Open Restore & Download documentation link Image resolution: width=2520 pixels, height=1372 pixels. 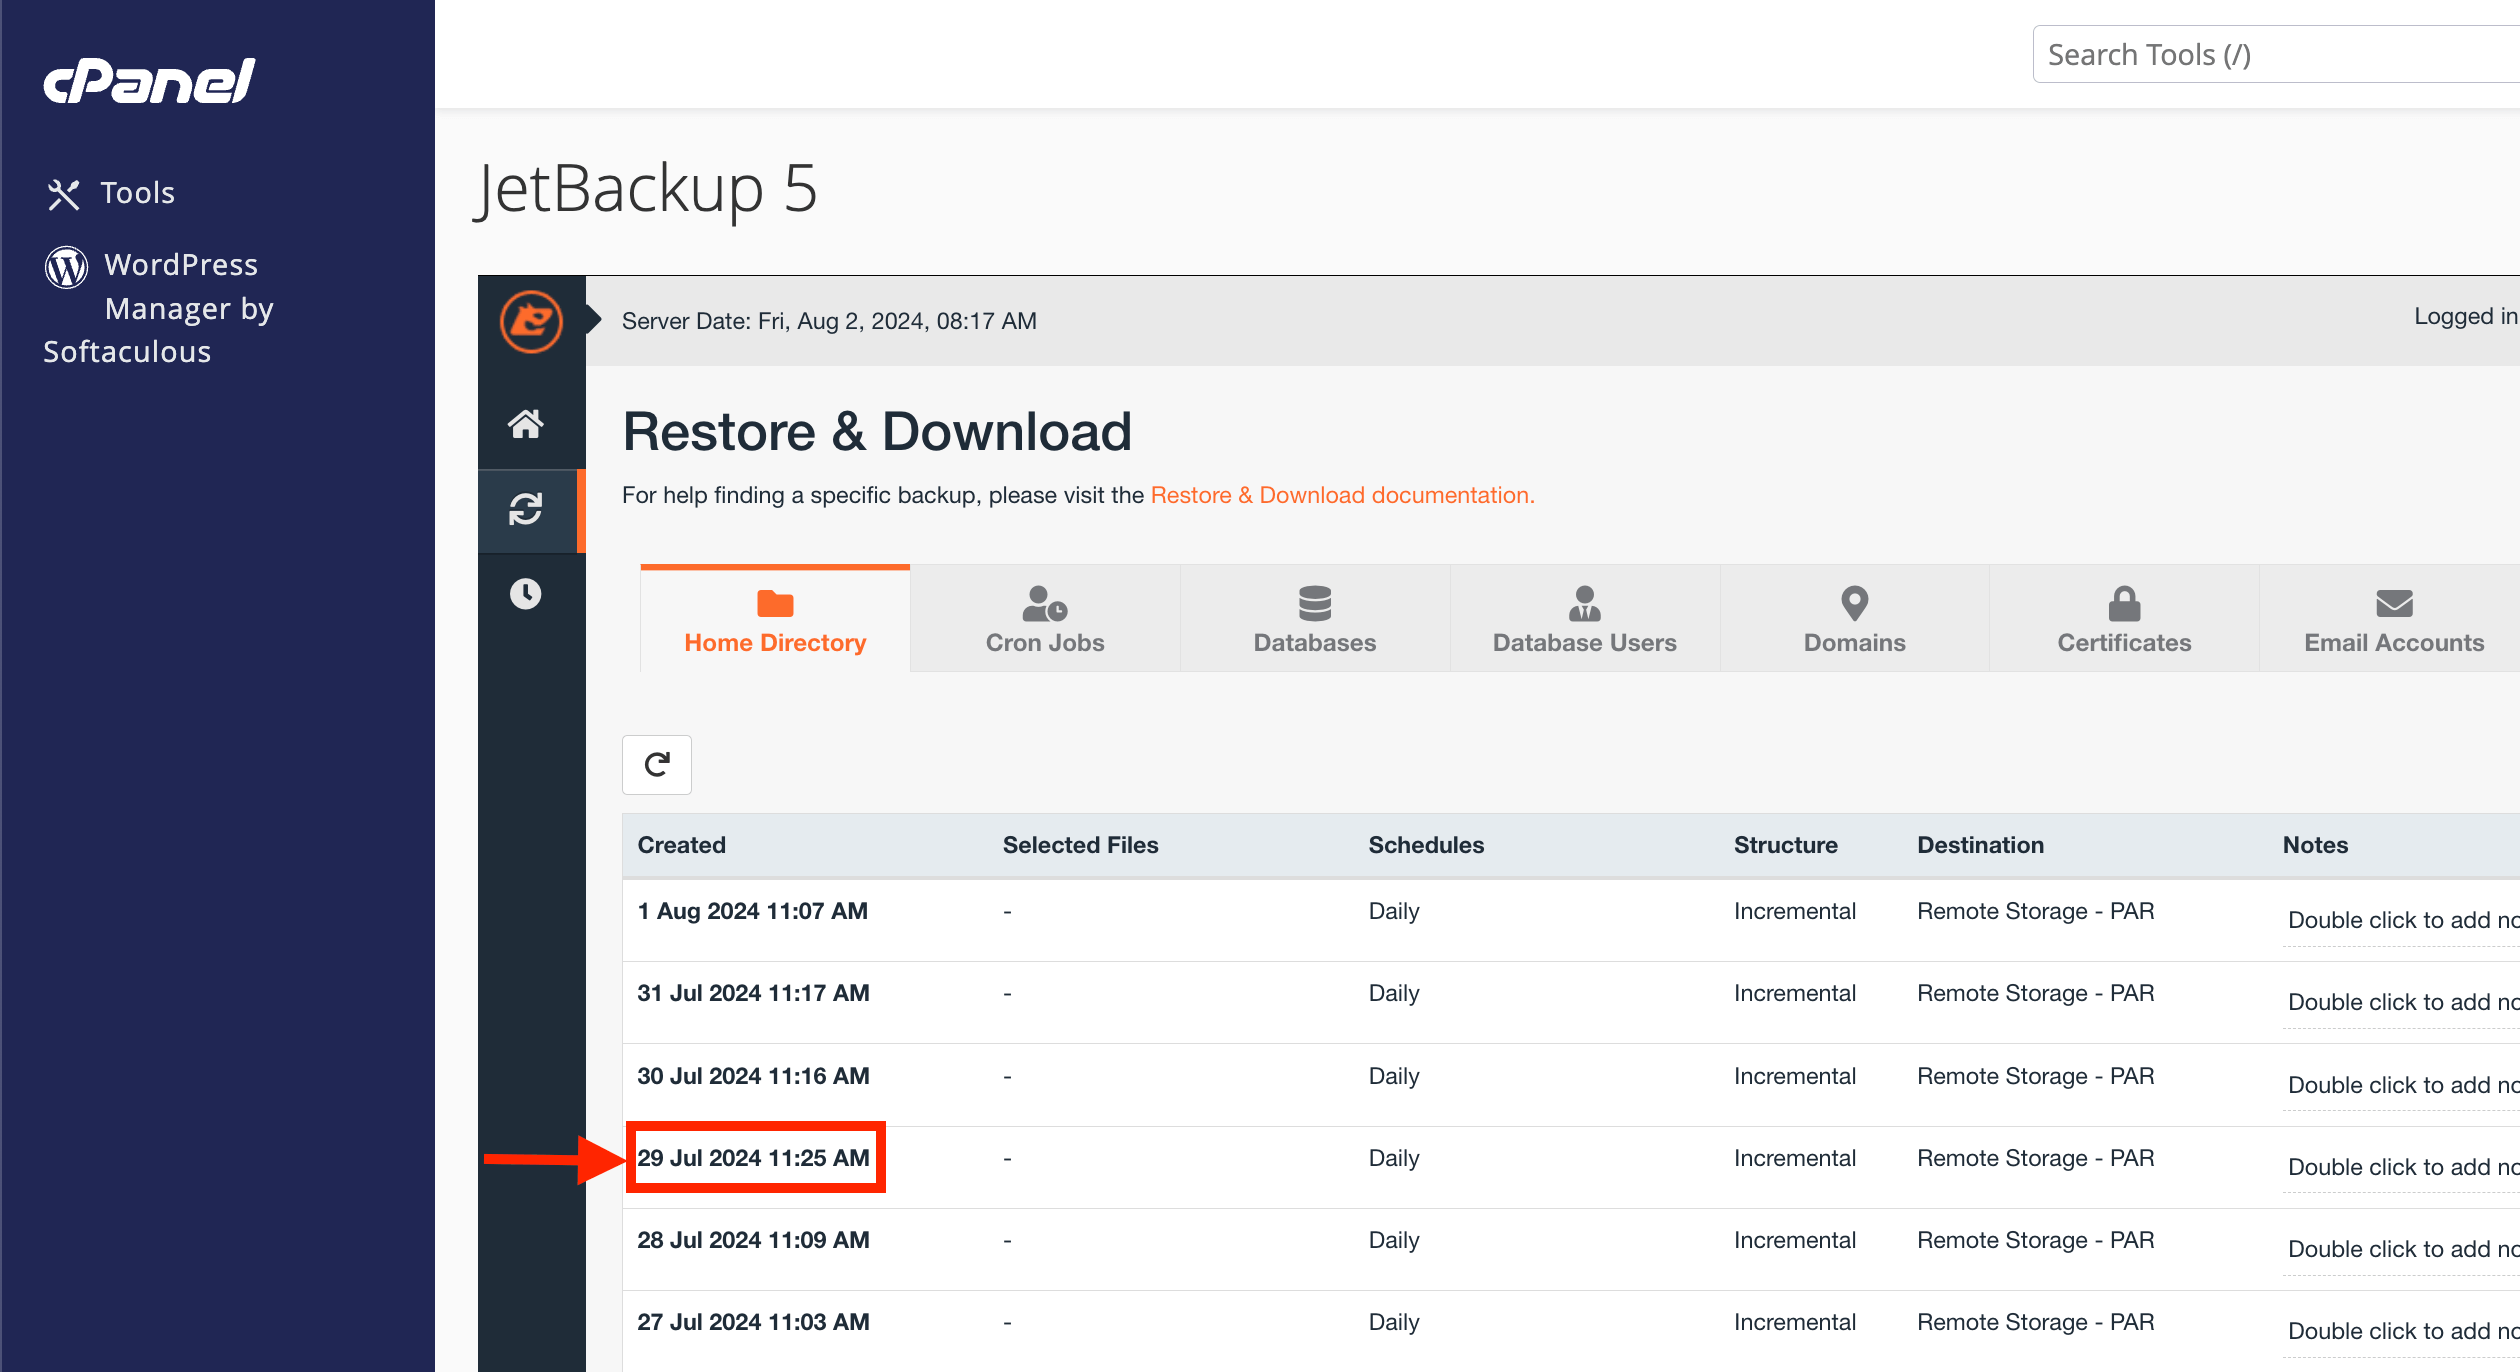[x=1342, y=495]
